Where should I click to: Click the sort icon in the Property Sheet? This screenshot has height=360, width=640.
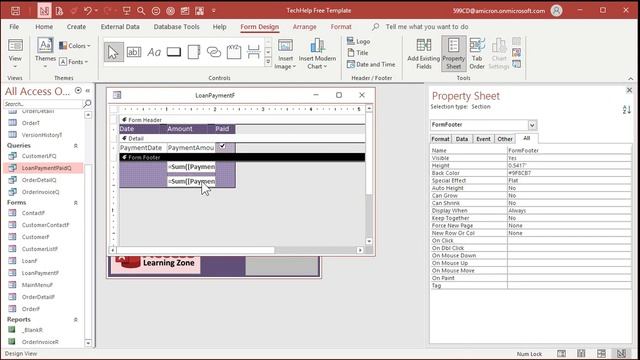(627, 109)
